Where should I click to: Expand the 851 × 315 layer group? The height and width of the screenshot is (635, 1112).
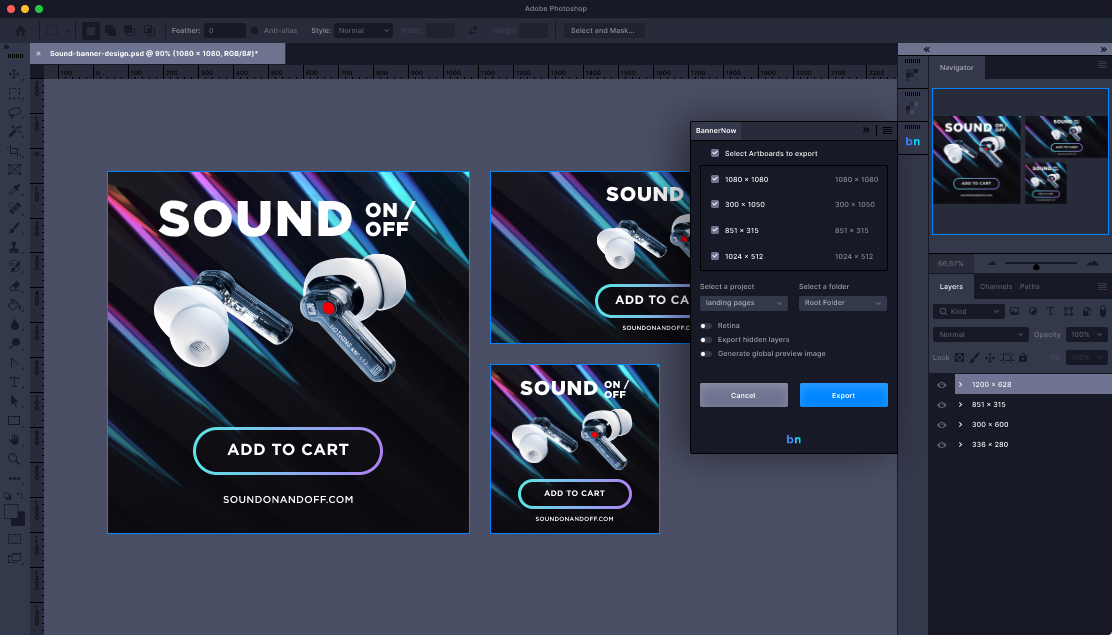tap(960, 404)
